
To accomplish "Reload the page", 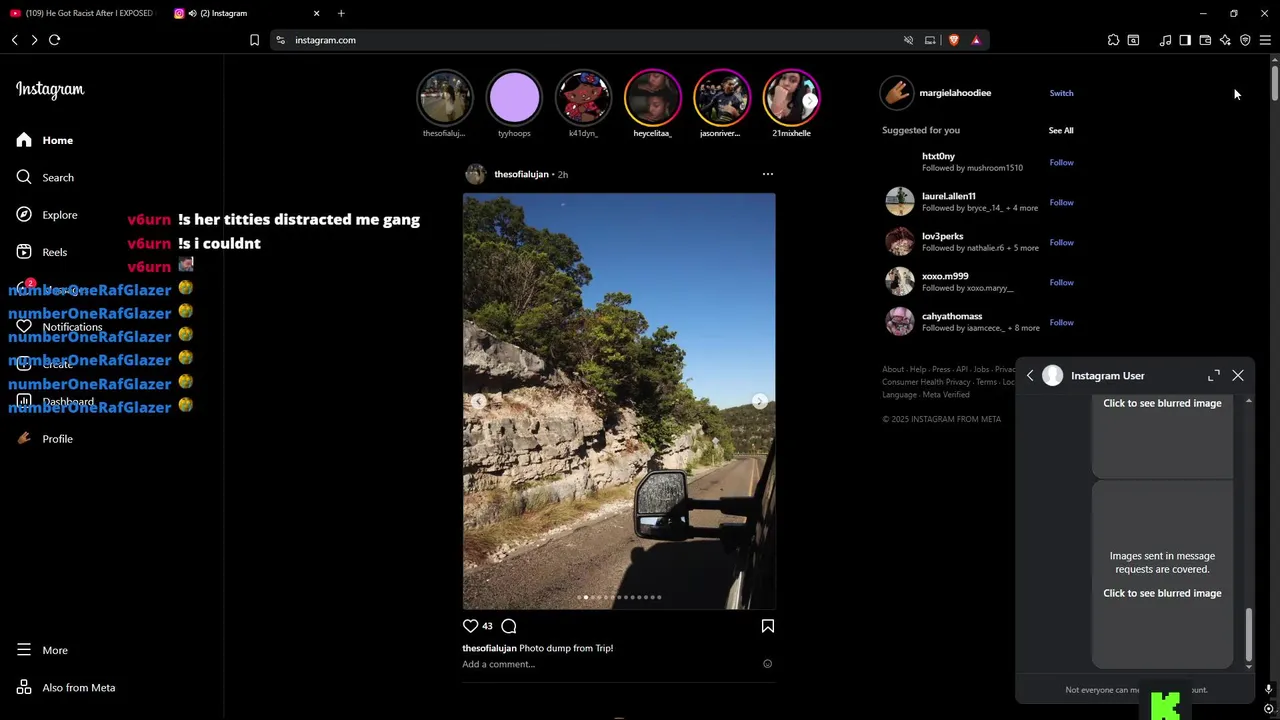I will pyautogui.click(x=55, y=40).
